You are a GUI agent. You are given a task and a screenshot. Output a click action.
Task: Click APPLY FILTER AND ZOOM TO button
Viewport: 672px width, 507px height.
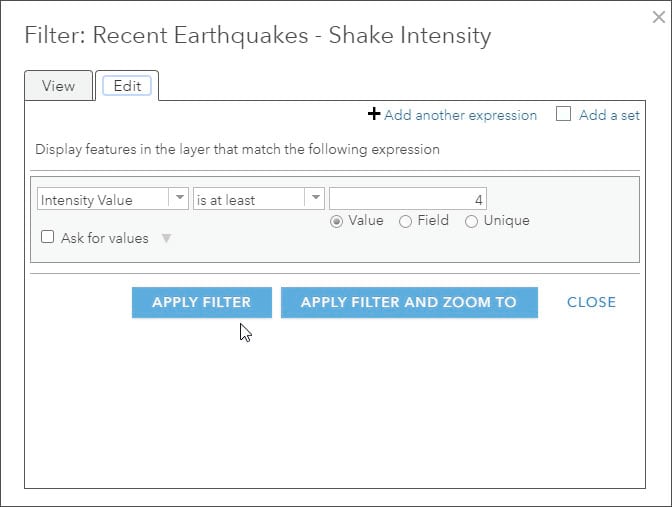[409, 302]
